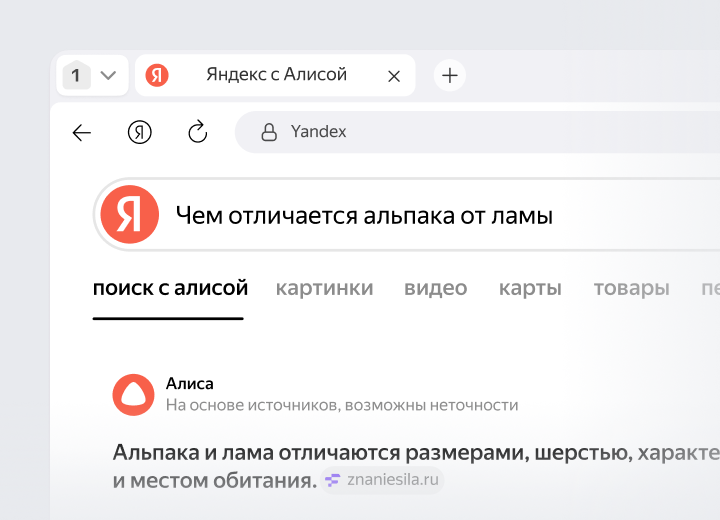This screenshot has height=520, width=720.
Task: Switch to поиск с алисой tab
Action: tap(170, 288)
